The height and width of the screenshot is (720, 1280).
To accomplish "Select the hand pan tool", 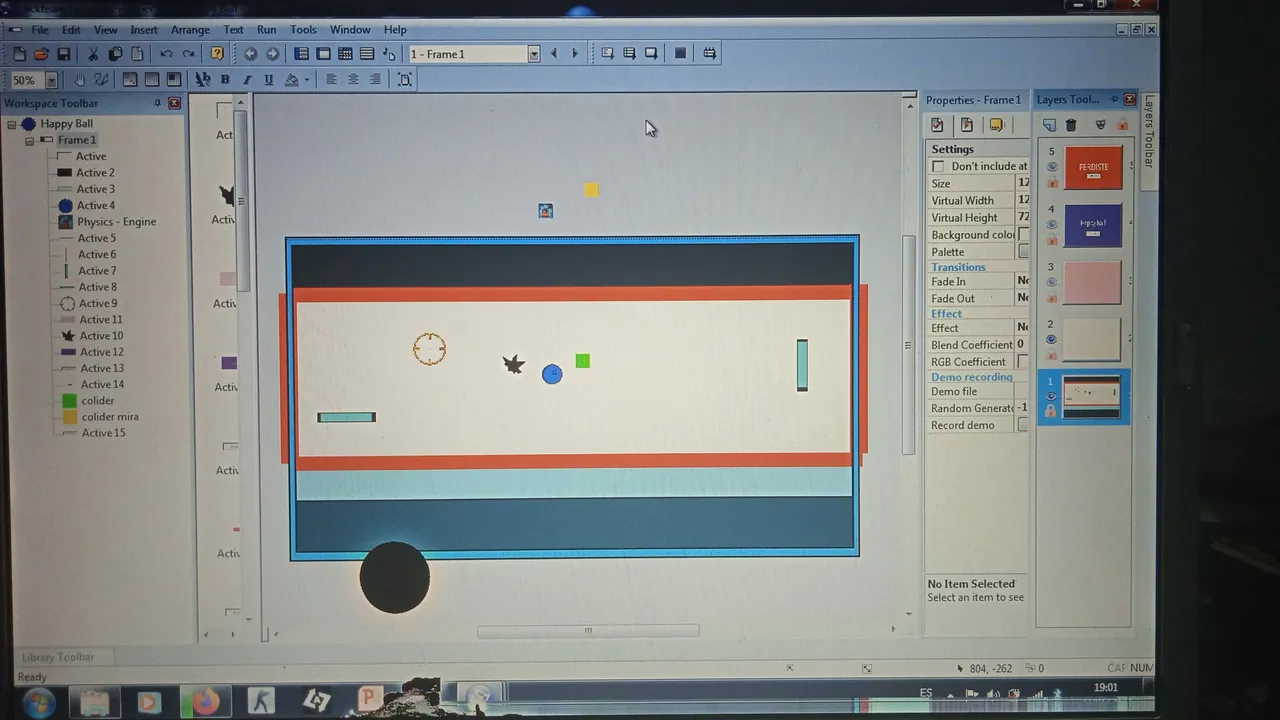I will pyautogui.click(x=79, y=80).
